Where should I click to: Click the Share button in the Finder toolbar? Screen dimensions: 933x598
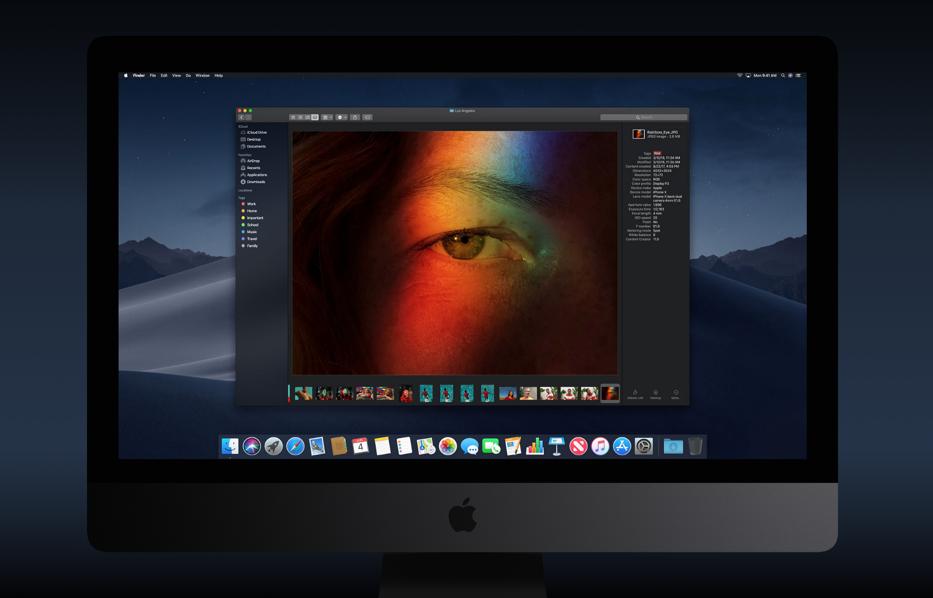tap(355, 117)
